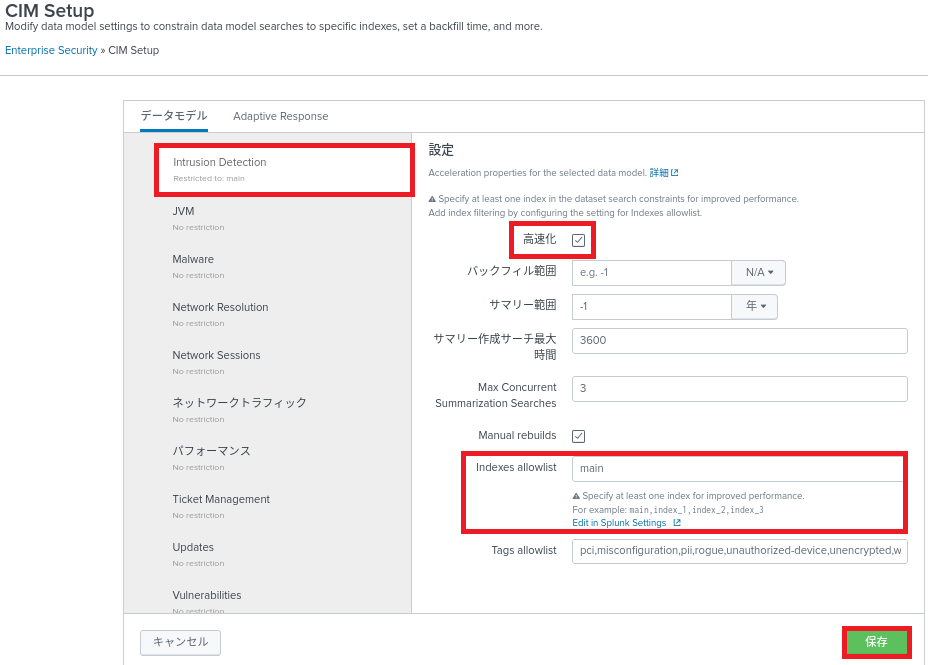Open the 年 summary range unit dropdown
The height and width of the screenshot is (665, 928).
pos(755,307)
